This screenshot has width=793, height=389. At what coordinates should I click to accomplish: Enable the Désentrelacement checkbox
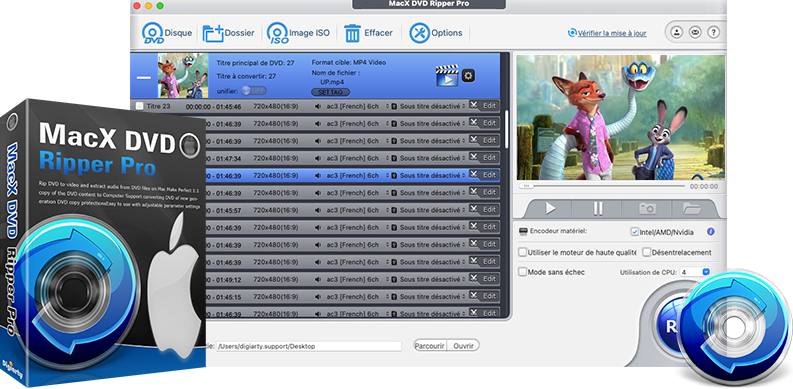point(646,252)
